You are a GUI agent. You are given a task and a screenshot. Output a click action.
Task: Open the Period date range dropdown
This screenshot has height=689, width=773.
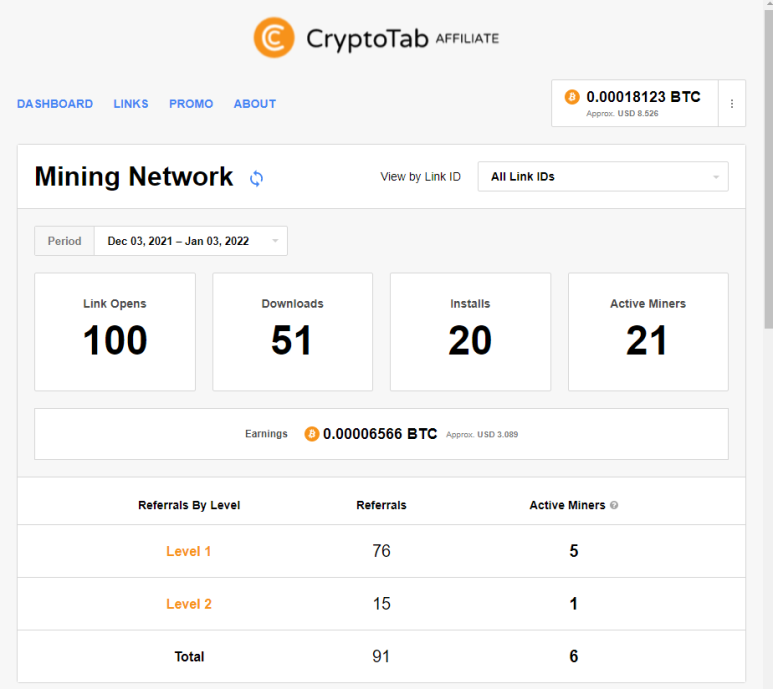point(191,241)
